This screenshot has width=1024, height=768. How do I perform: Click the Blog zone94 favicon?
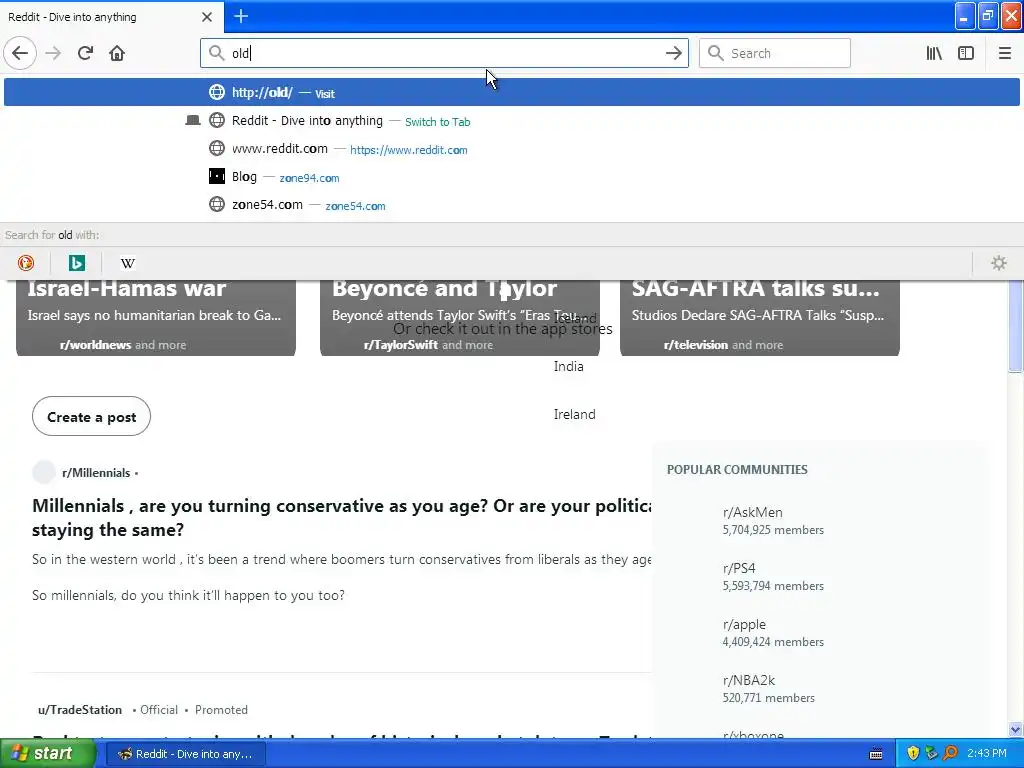pyautogui.click(x=217, y=176)
